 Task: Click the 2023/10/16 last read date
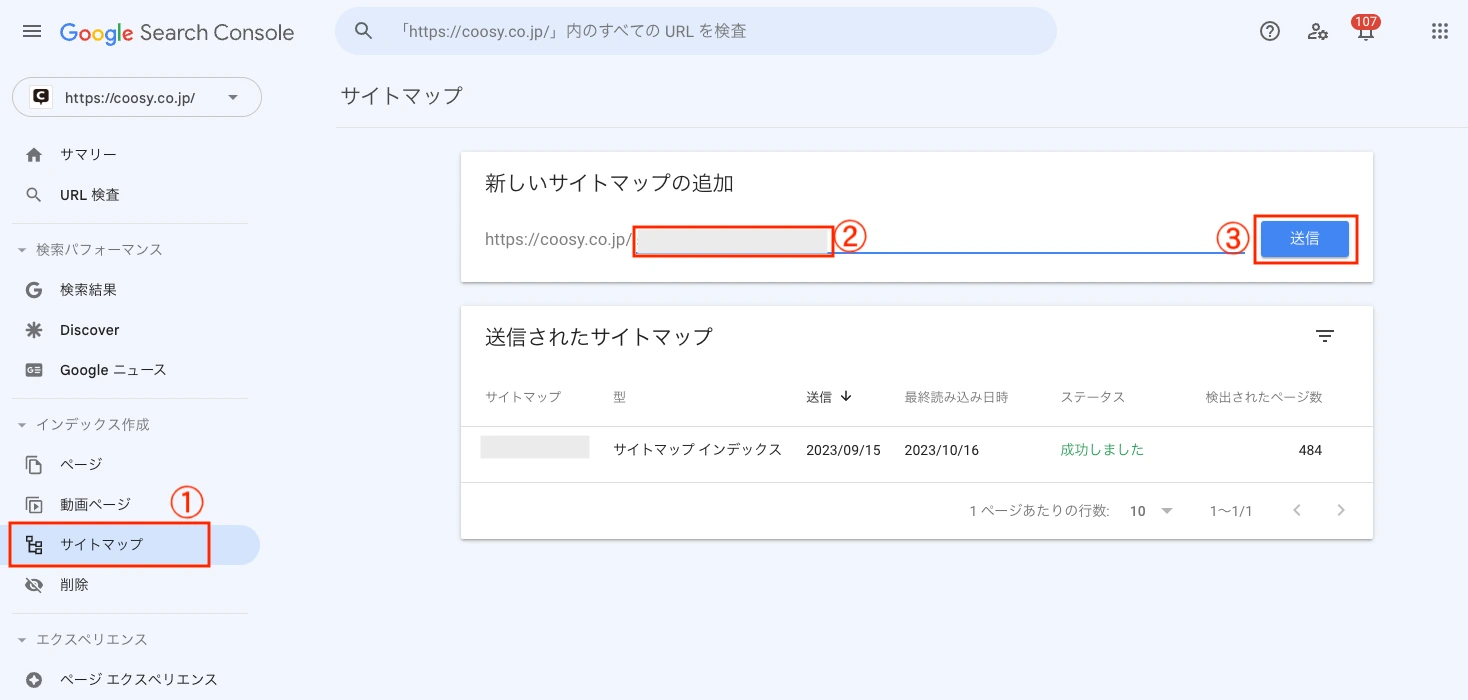[941, 450]
